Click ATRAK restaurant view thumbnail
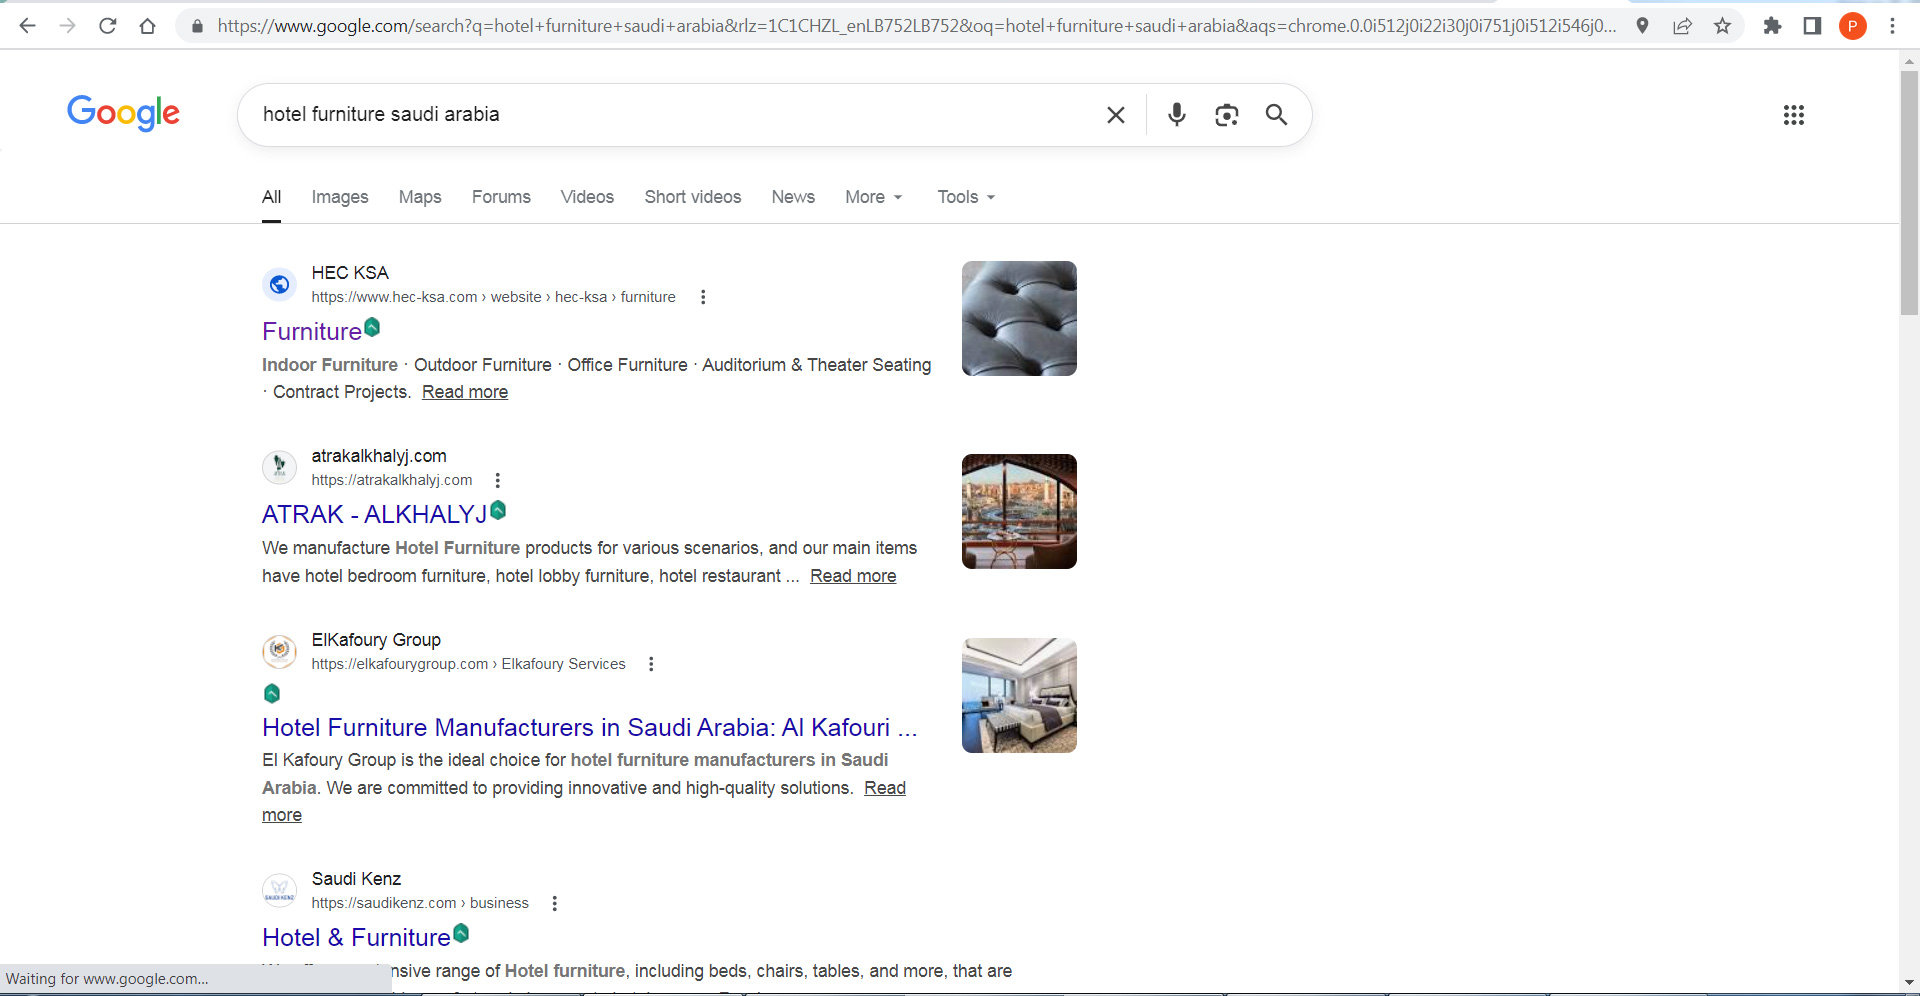The image size is (1920, 996). [1019, 511]
